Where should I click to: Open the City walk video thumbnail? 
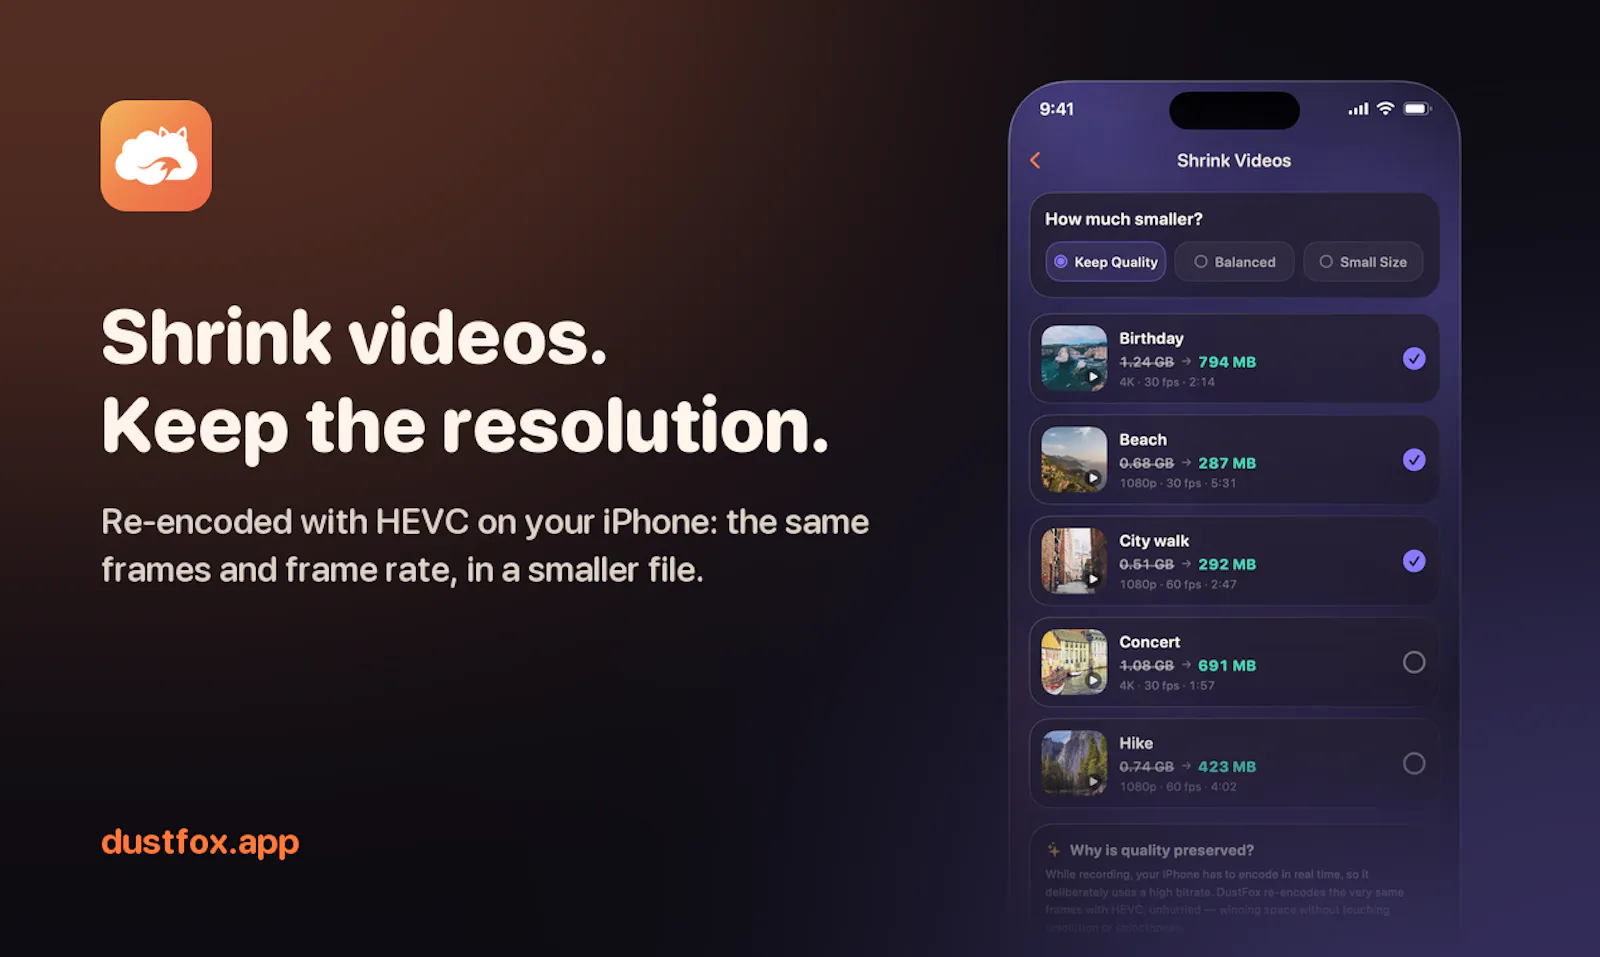(x=1074, y=561)
